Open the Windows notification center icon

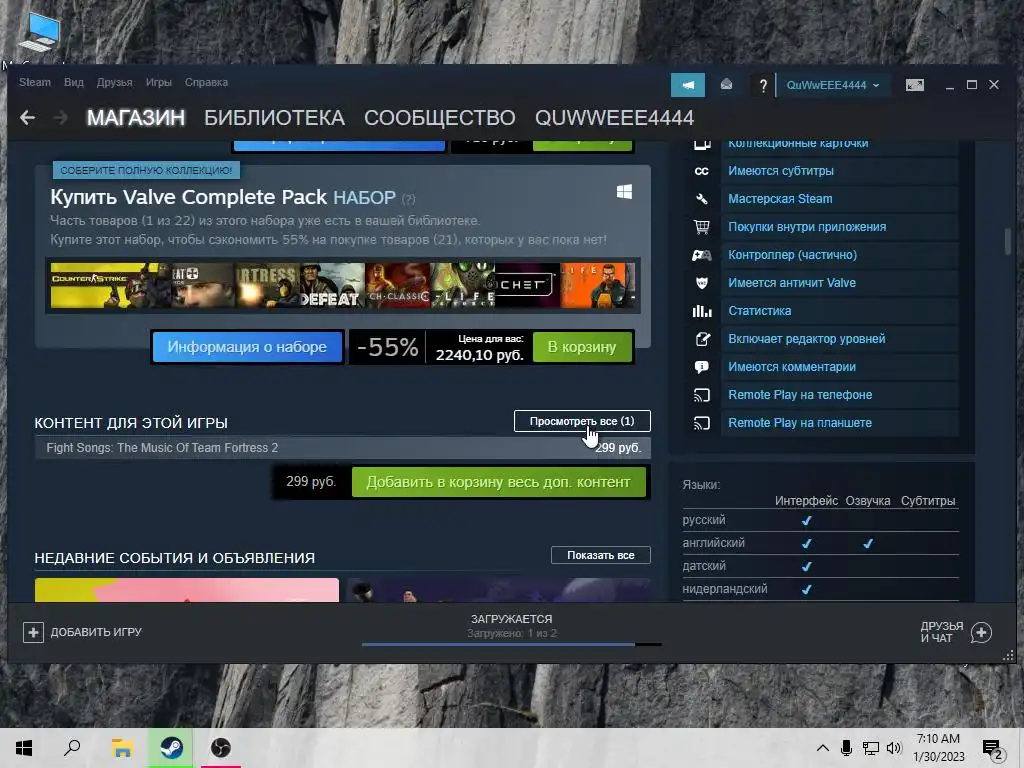coord(992,749)
